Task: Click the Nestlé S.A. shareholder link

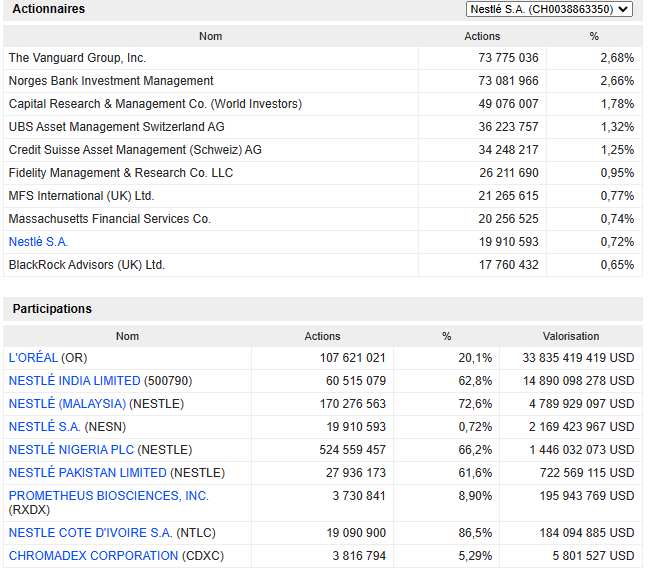Action: pyautogui.click(x=38, y=242)
